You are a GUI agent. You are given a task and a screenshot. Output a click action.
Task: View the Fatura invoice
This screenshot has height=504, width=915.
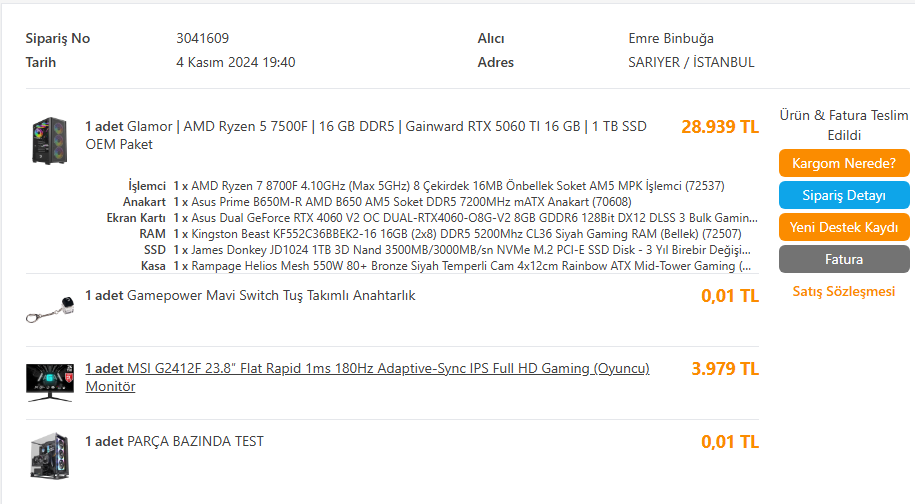tap(844, 259)
